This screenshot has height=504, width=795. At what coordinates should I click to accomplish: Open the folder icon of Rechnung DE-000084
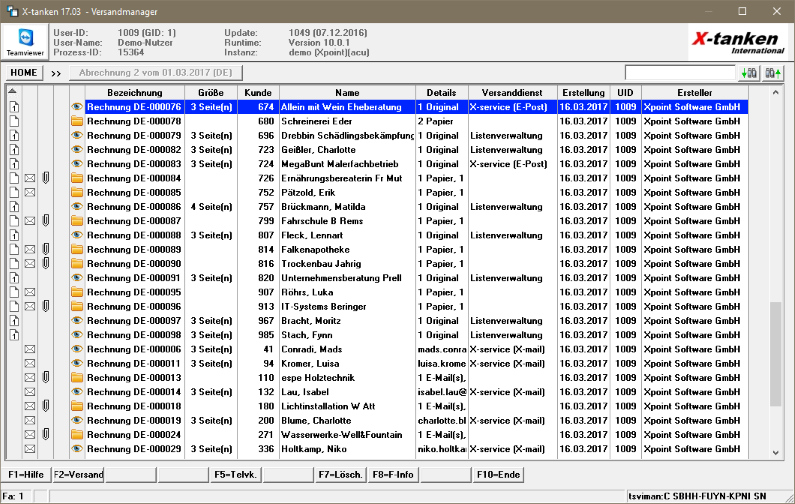pyautogui.click(x=77, y=178)
